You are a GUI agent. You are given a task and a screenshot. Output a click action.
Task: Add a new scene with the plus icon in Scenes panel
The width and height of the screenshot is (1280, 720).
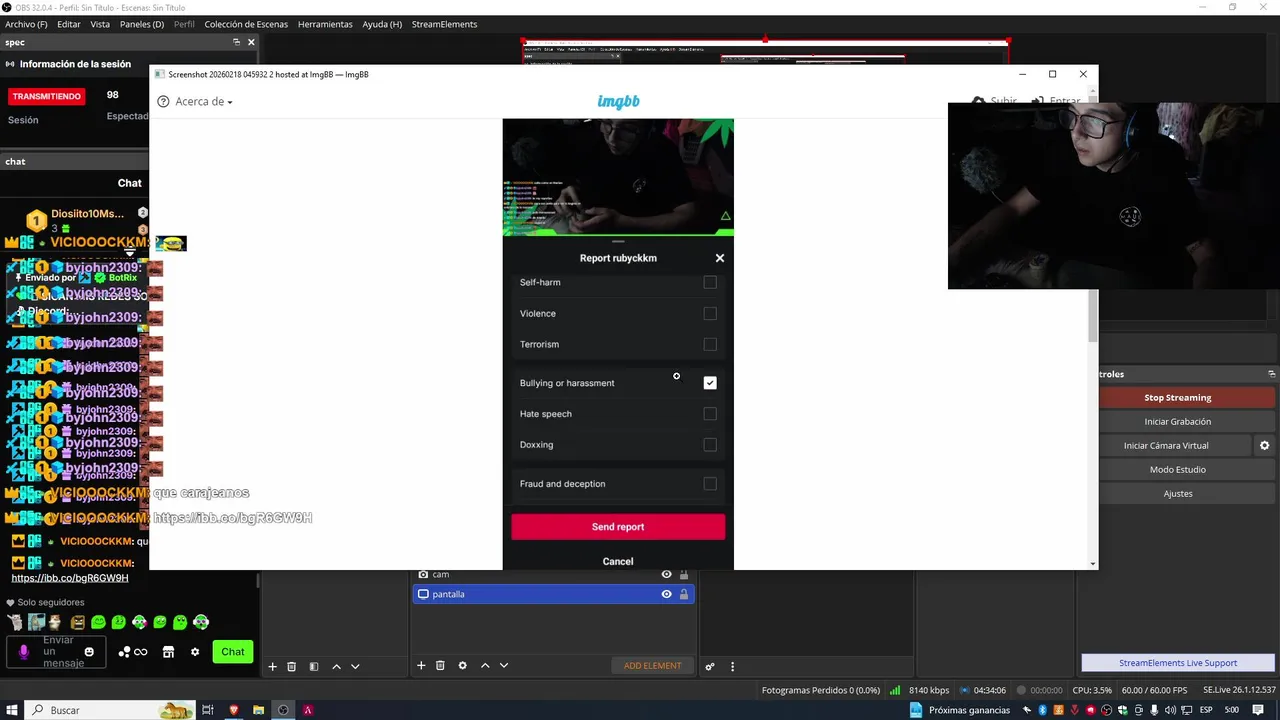pyautogui.click(x=272, y=666)
